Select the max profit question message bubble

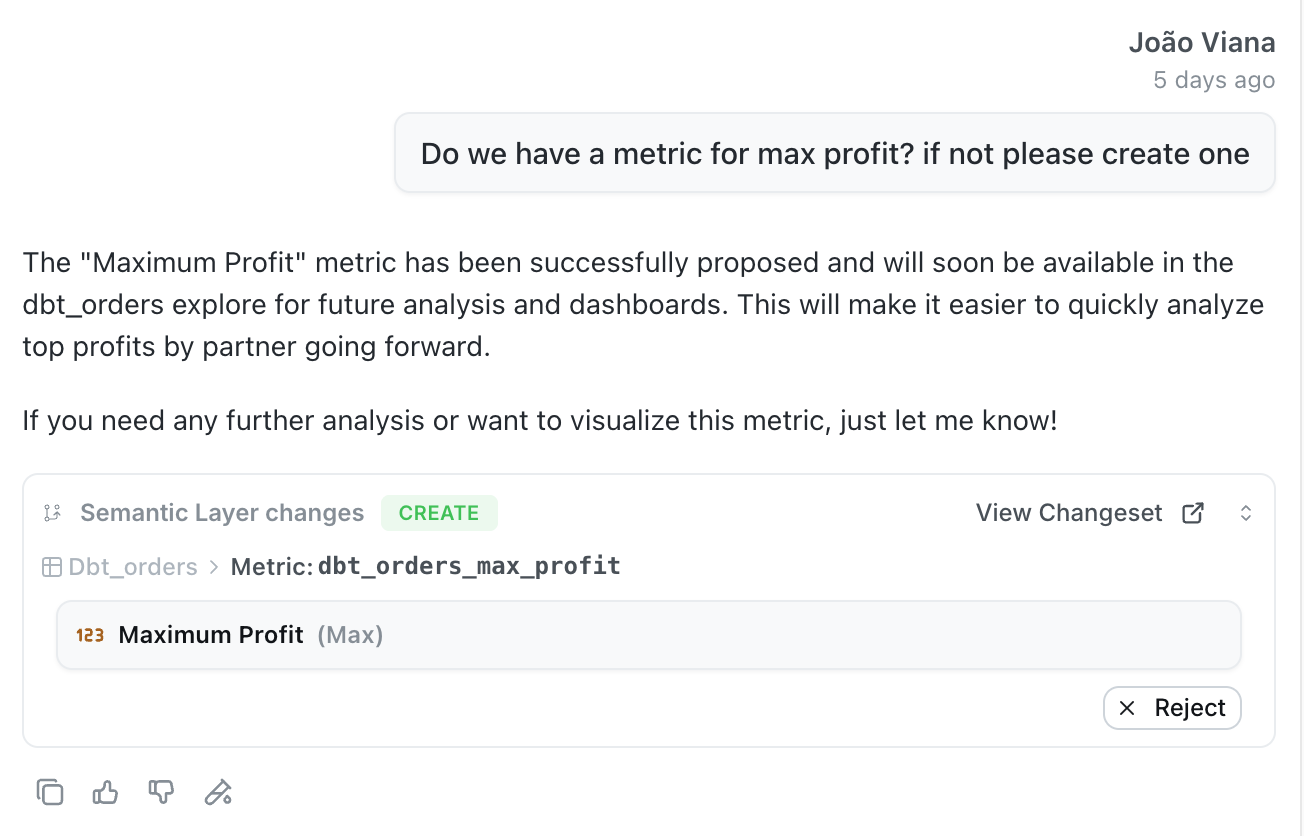tap(835, 153)
